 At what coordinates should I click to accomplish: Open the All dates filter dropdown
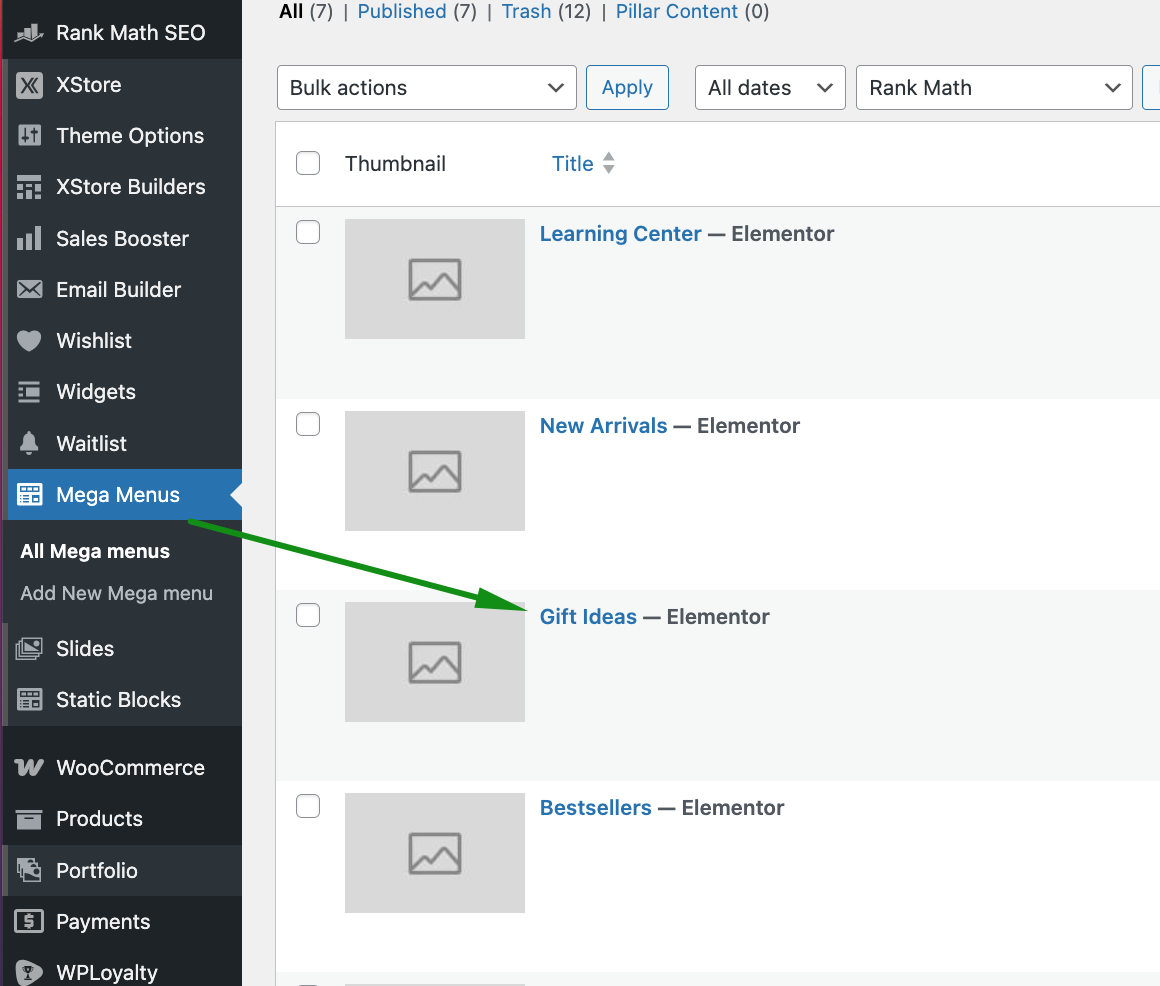770,88
